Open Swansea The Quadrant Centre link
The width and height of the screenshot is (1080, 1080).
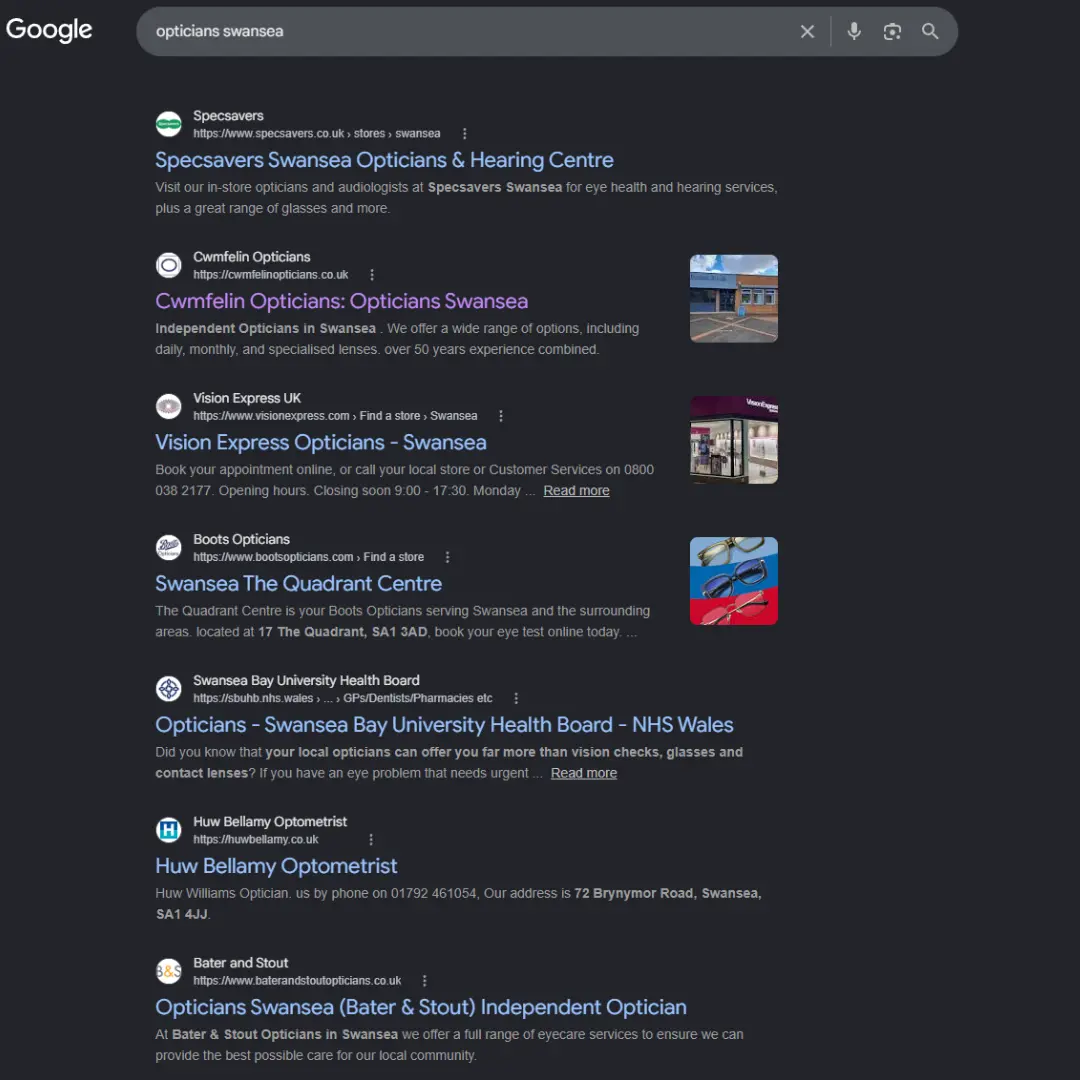[x=298, y=583]
